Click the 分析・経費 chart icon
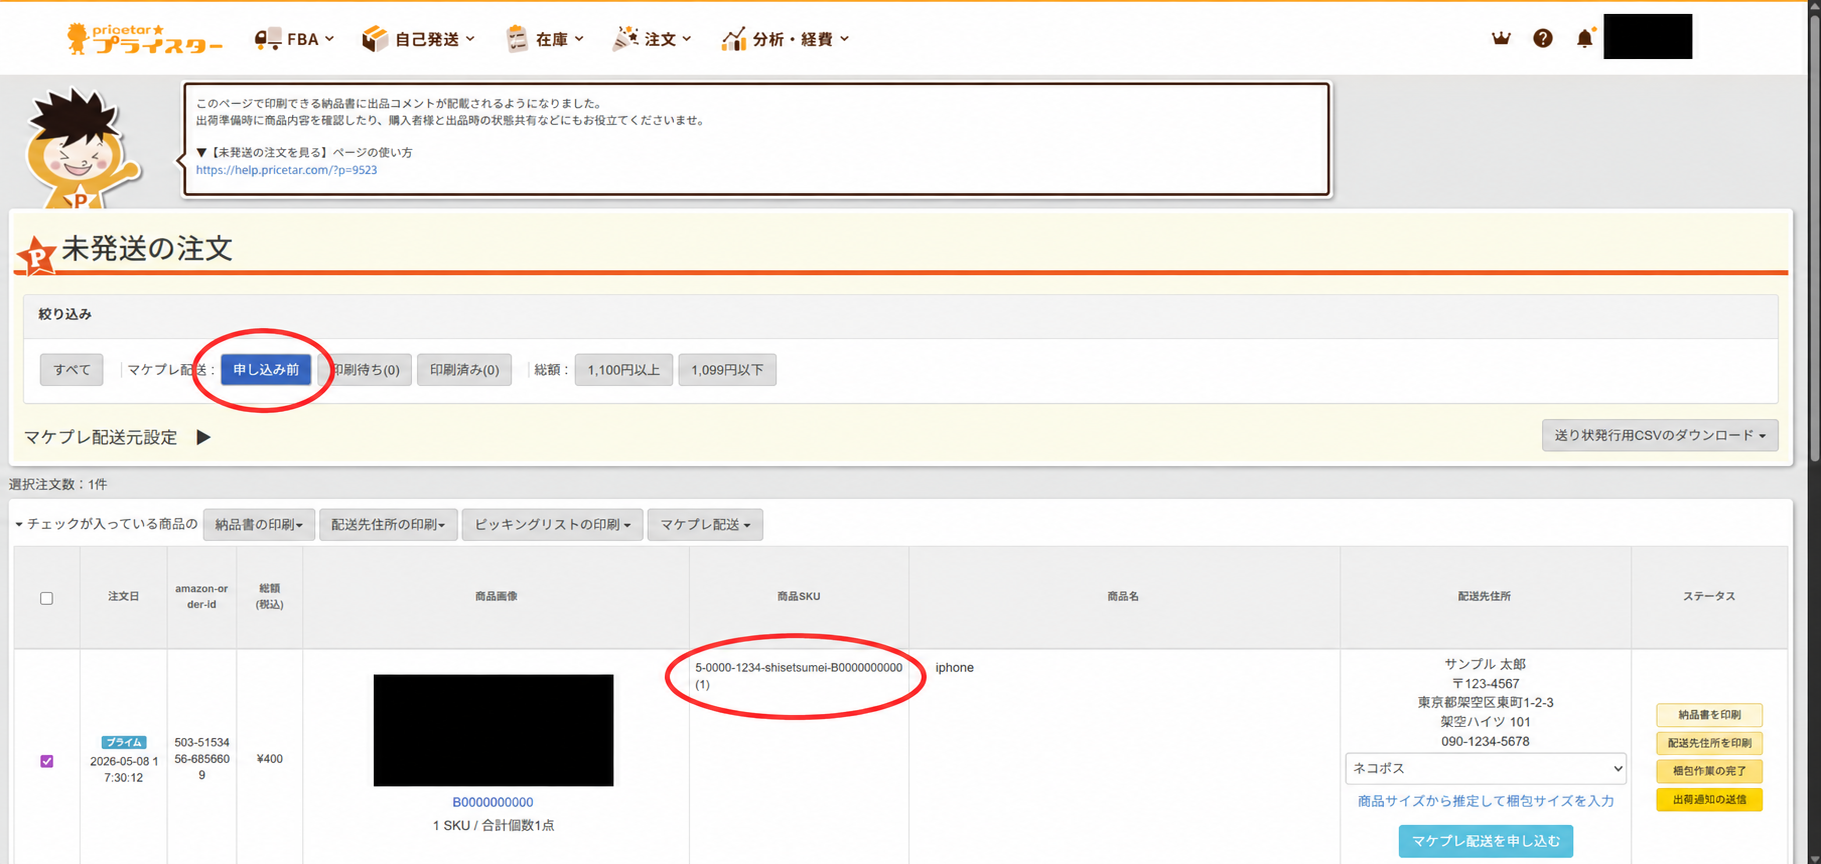Screen dimensions: 1821x864 [734, 39]
